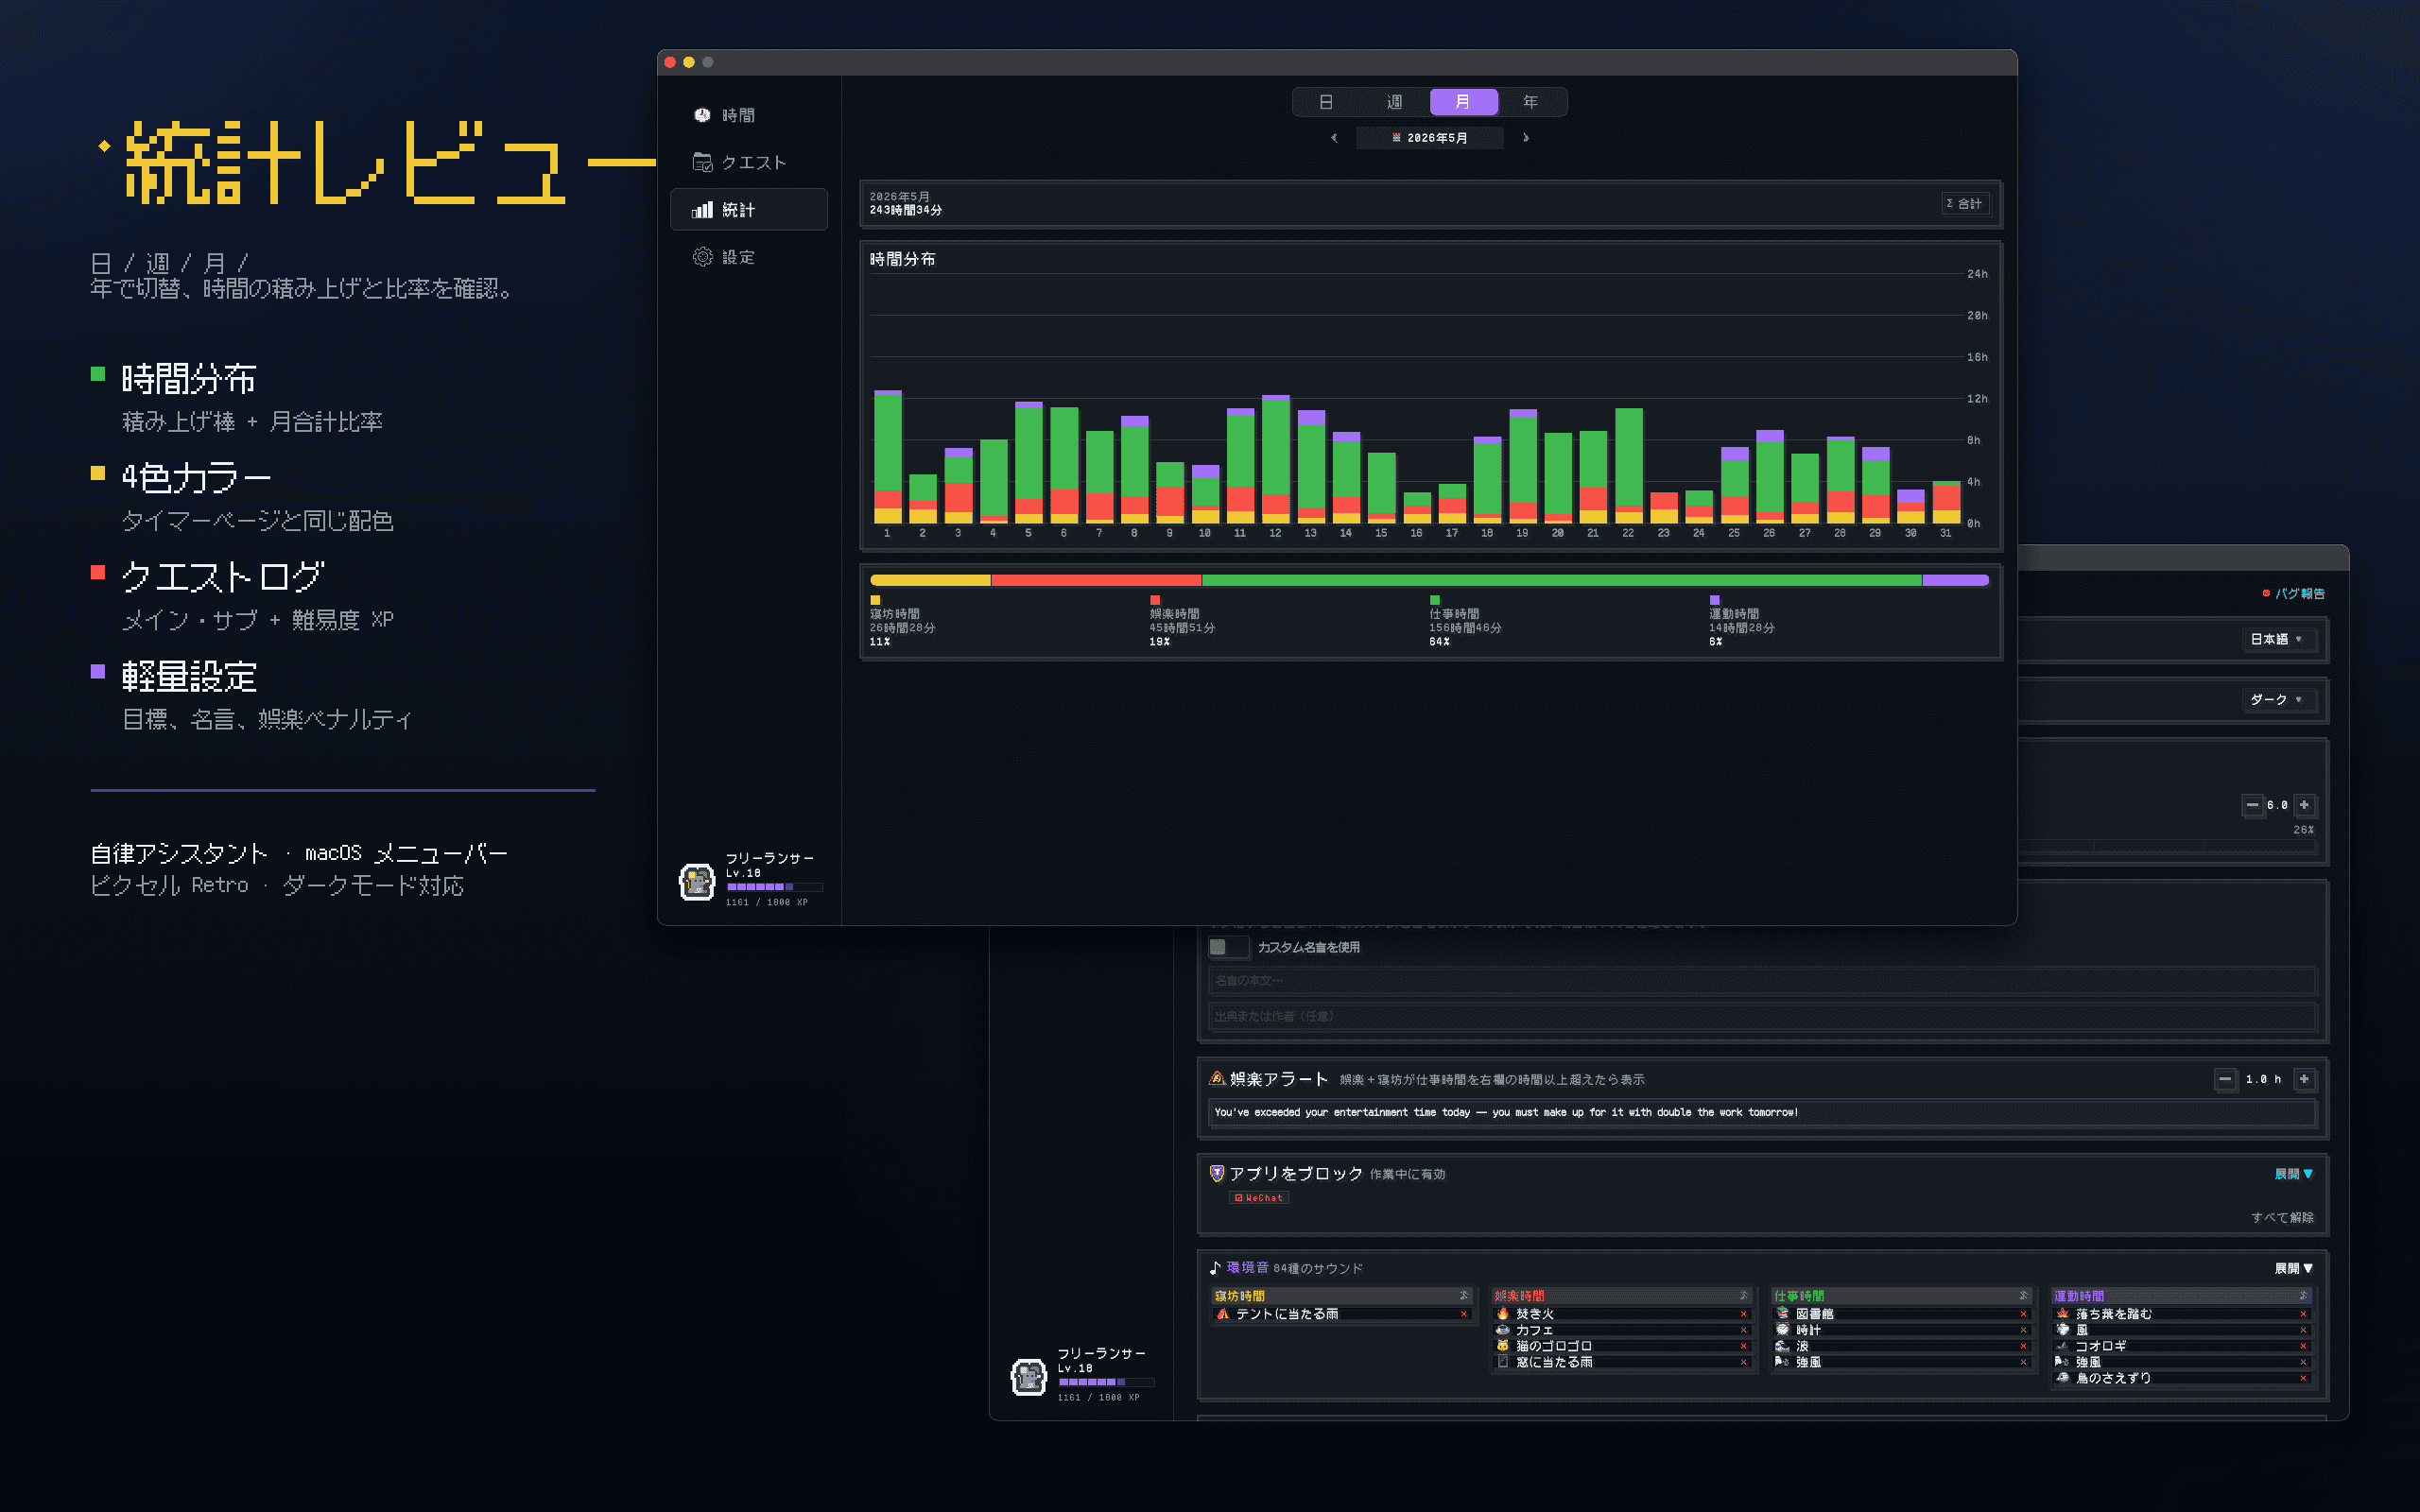
Task: Increase 娯楽アラート hours with plus button
Action: tap(2304, 1079)
